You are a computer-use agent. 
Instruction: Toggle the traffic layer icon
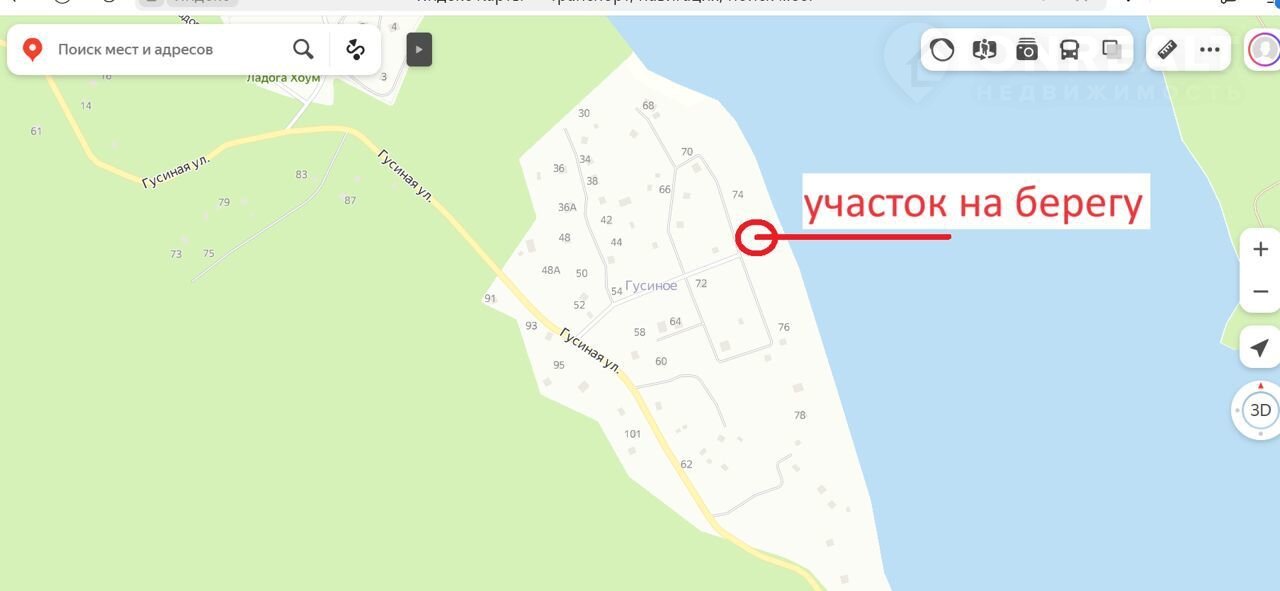[942, 49]
